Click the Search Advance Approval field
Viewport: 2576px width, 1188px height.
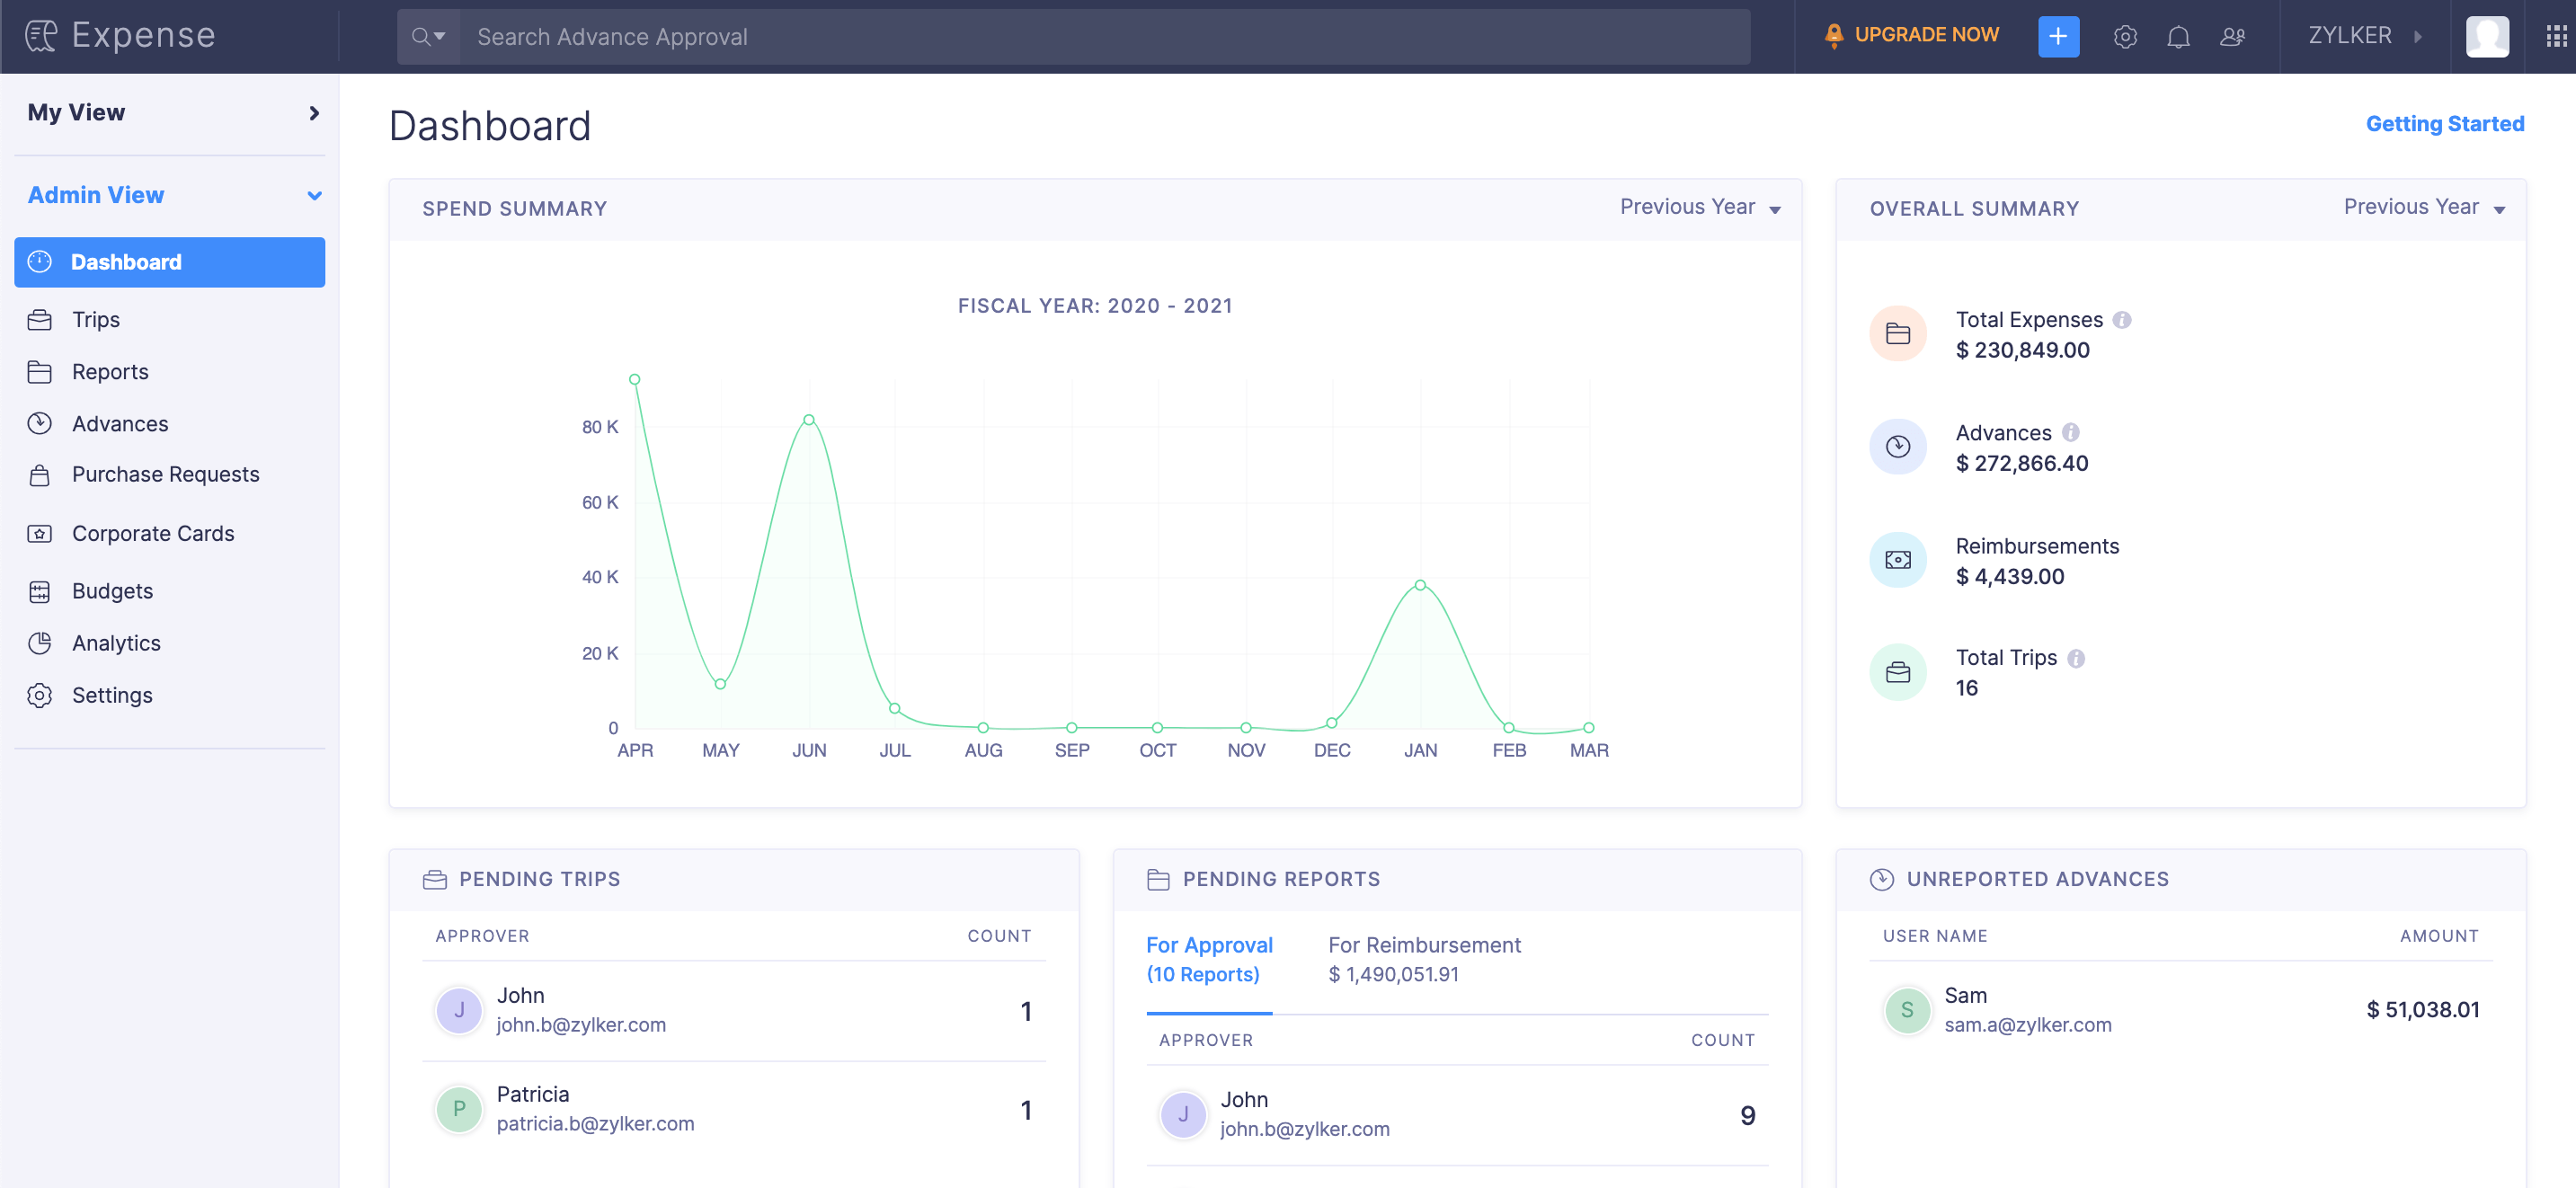tap(1100, 37)
